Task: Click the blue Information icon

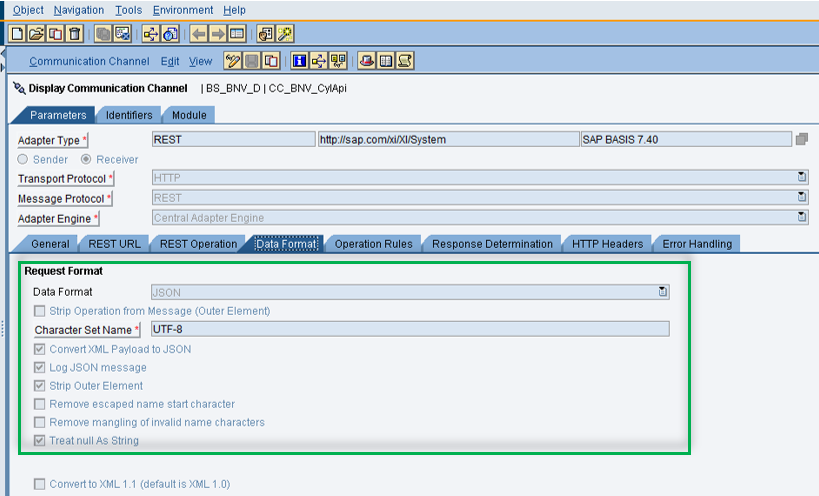Action: [299, 61]
